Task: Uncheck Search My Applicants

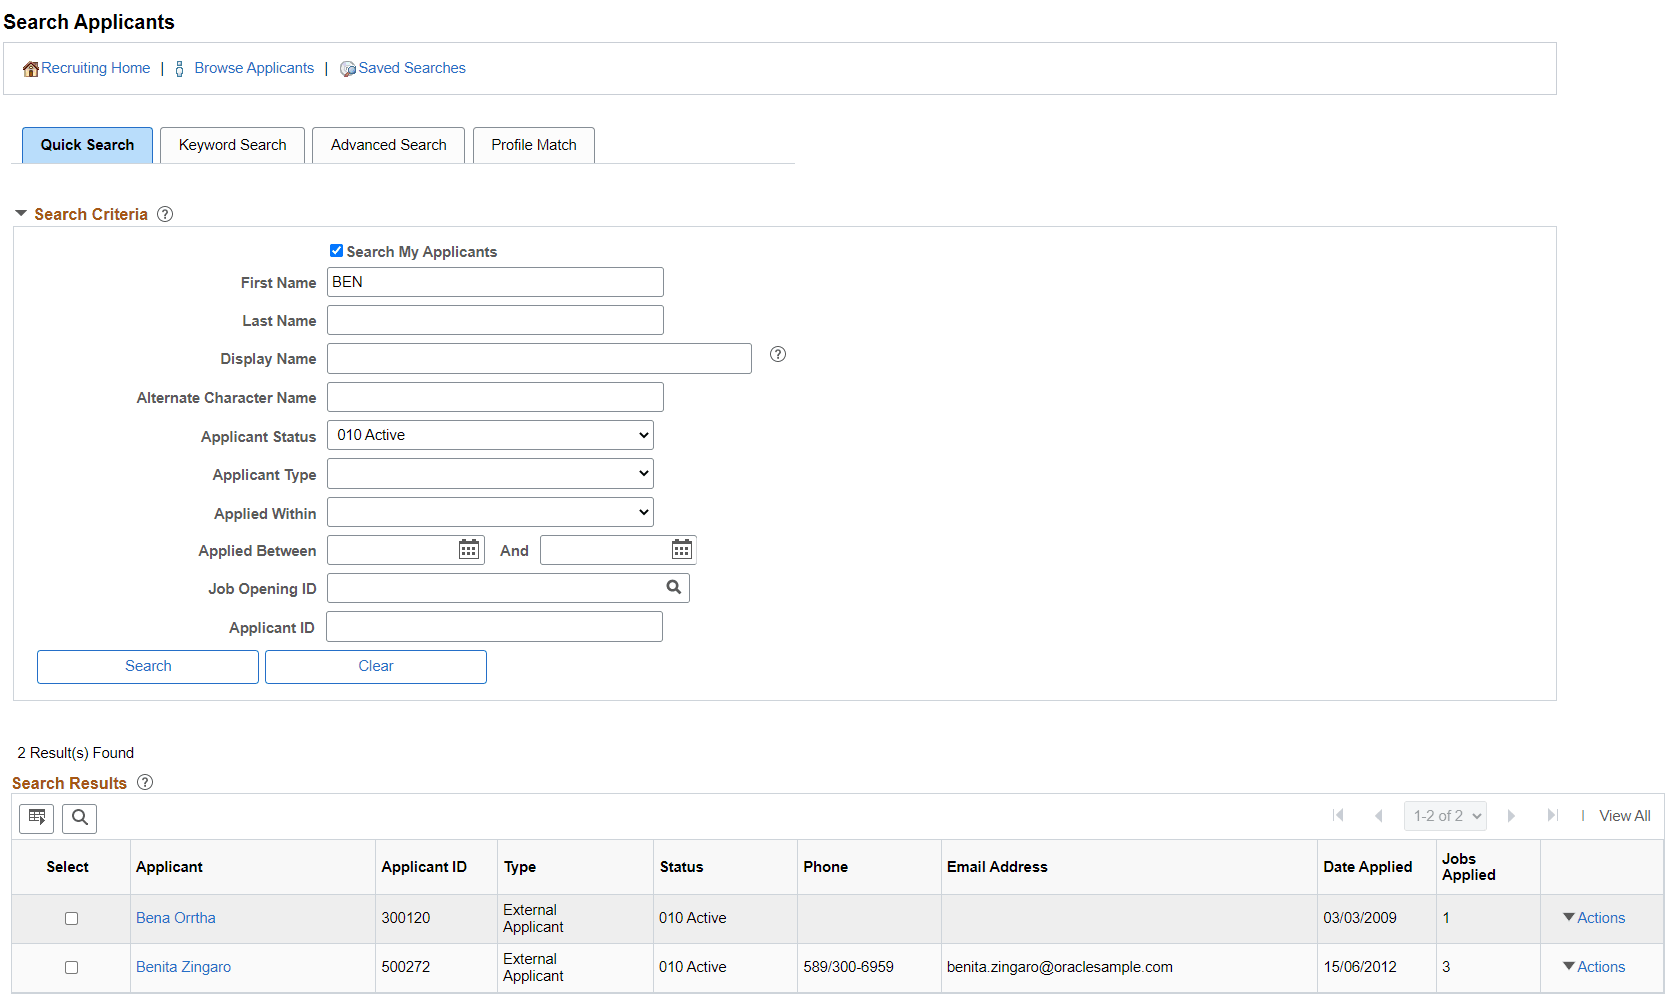Action: pyautogui.click(x=336, y=250)
